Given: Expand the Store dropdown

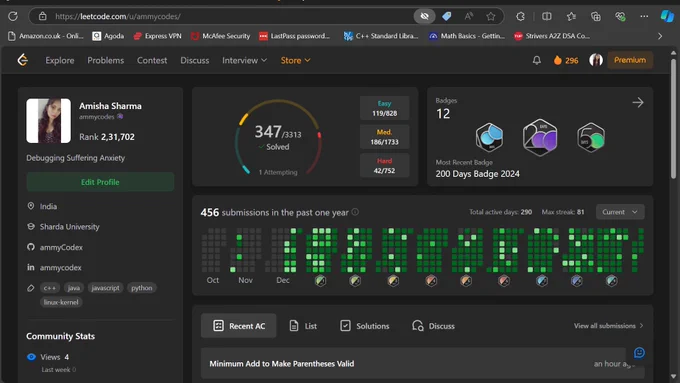Looking at the screenshot, I should pyautogui.click(x=295, y=61).
